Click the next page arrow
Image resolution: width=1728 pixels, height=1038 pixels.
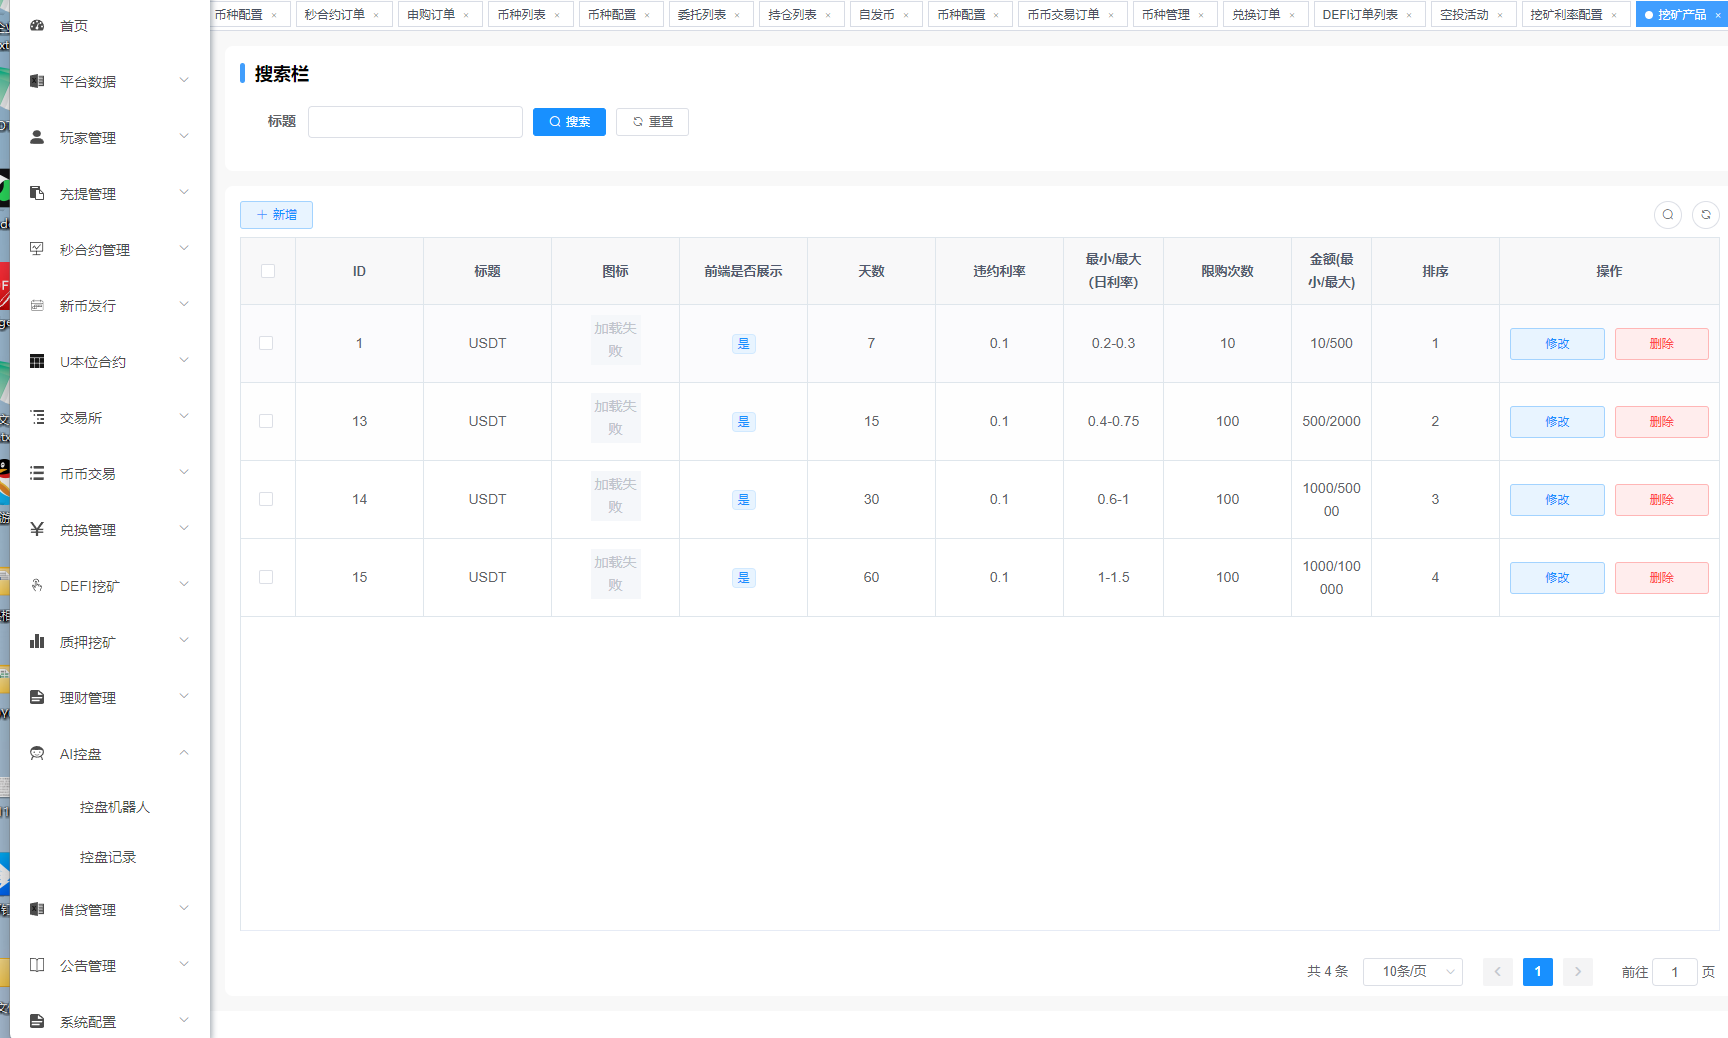pos(1578,972)
